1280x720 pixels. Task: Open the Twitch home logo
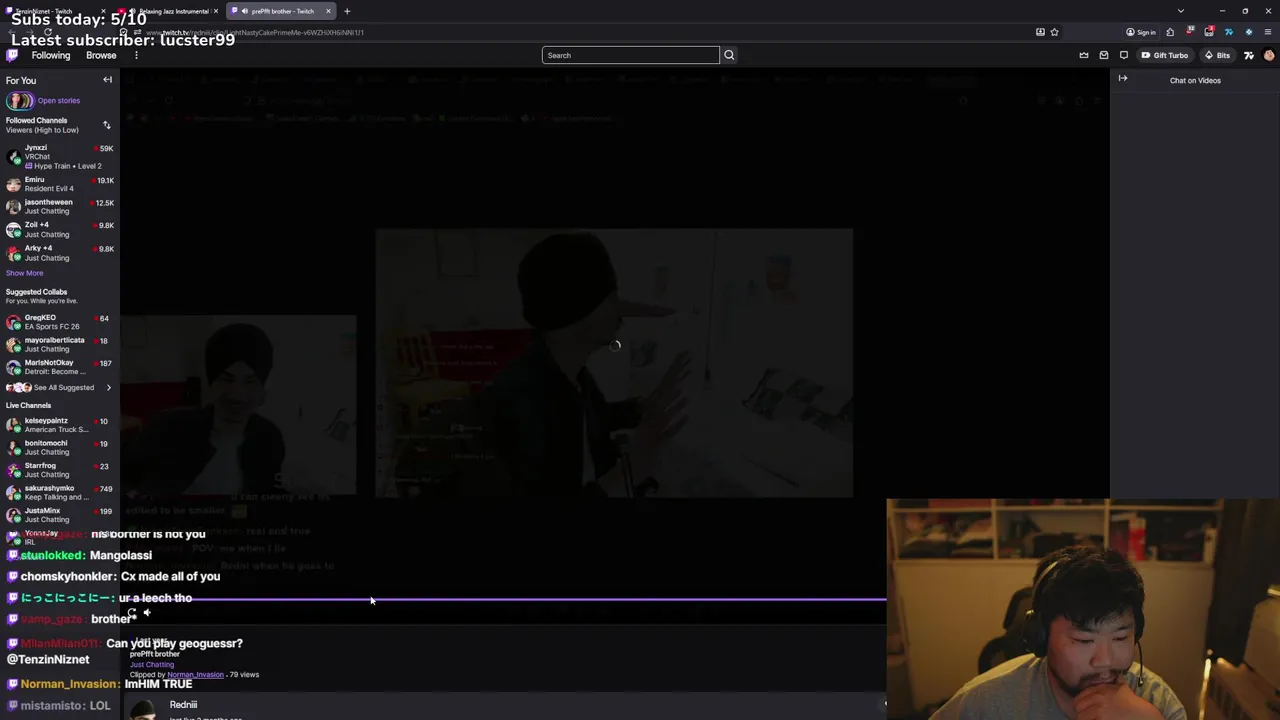12,55
